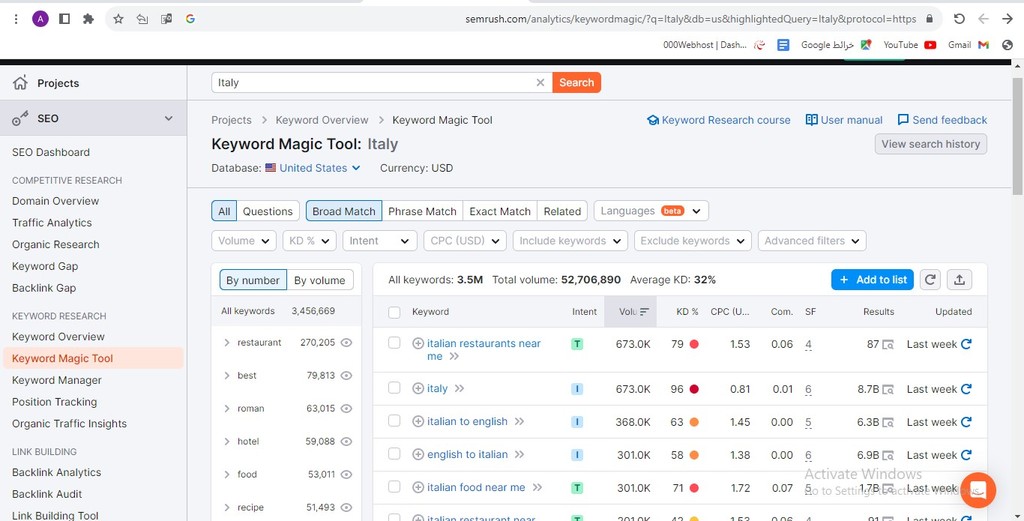Click double-arrow icon next to 'italy' keyword
This screenshot has width=1024, height=521.
click(459, 388)
